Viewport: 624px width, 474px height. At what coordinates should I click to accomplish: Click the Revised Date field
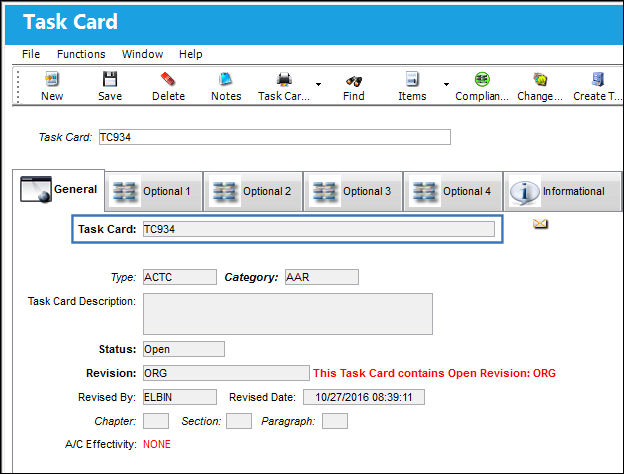(x=364, y=397)
